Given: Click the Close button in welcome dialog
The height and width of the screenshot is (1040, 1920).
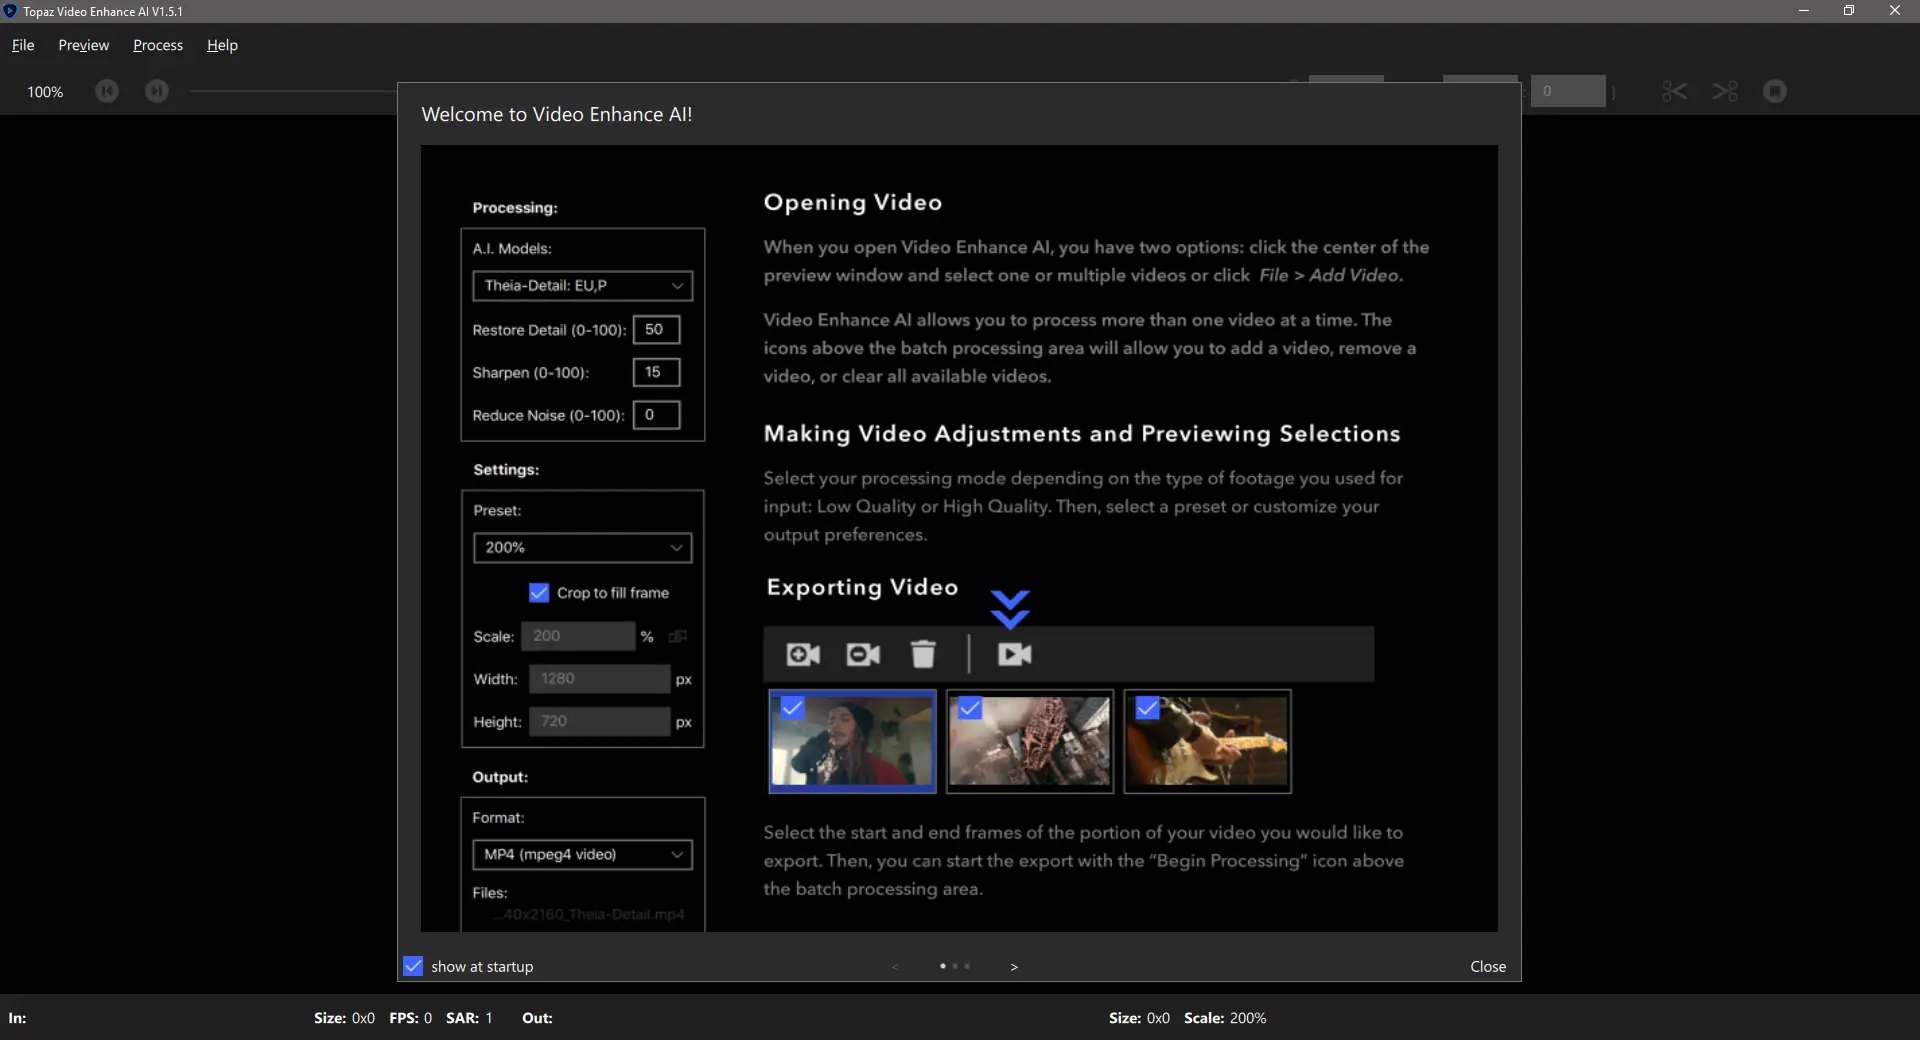Looking at the screenshot, I should 1488,966.
